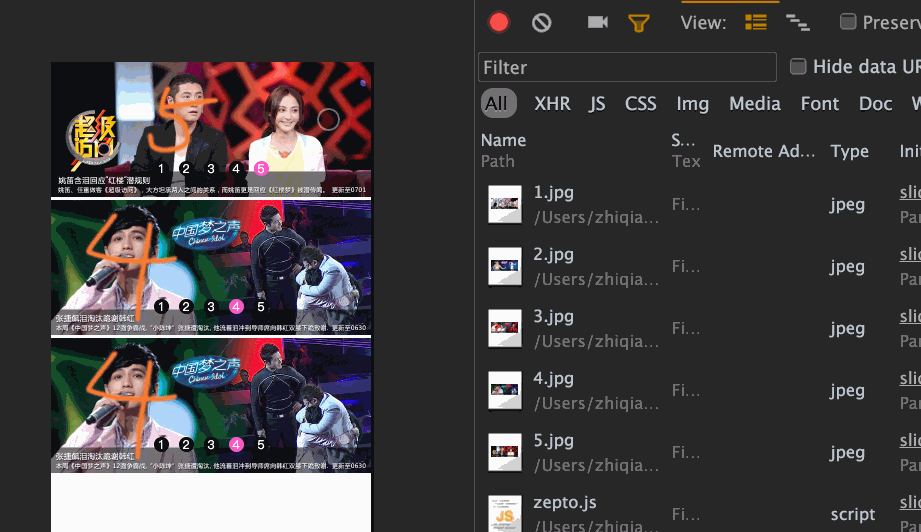Filter requests by JS

[597, 104]
